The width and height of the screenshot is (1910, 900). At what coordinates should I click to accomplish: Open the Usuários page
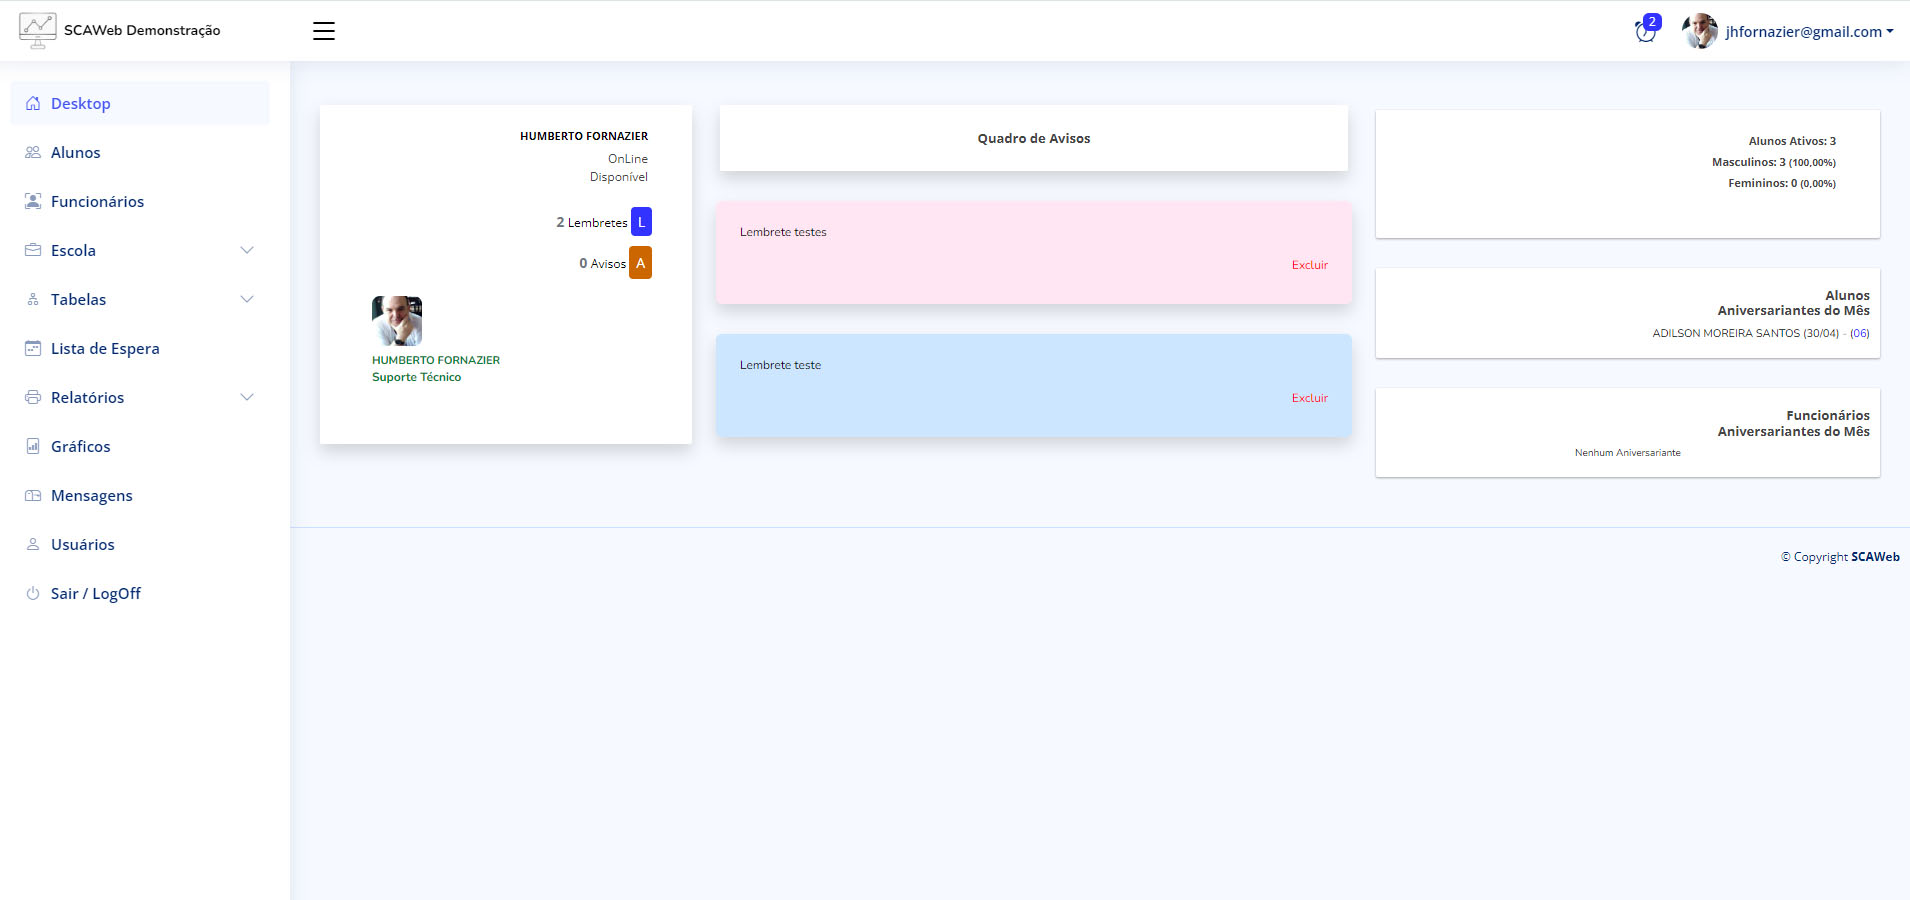click(82, 544)
